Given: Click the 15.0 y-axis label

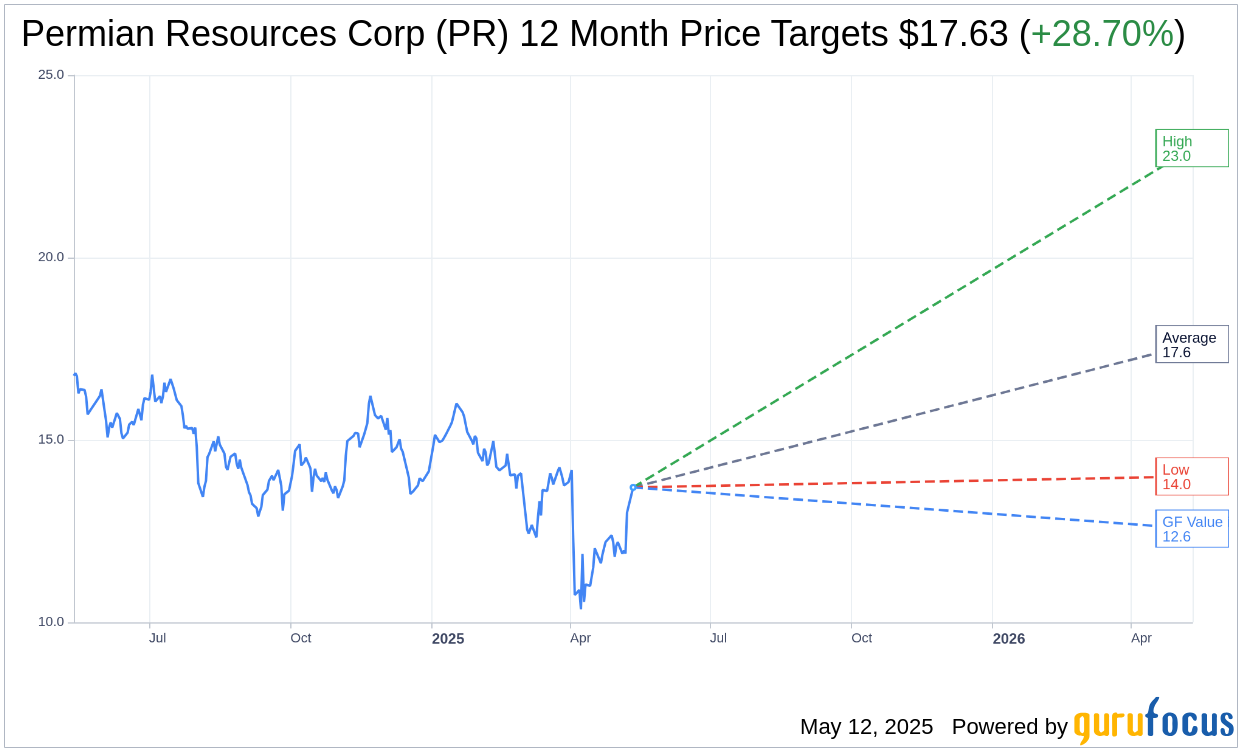Looking at the screenshot, I should point(51,439).
